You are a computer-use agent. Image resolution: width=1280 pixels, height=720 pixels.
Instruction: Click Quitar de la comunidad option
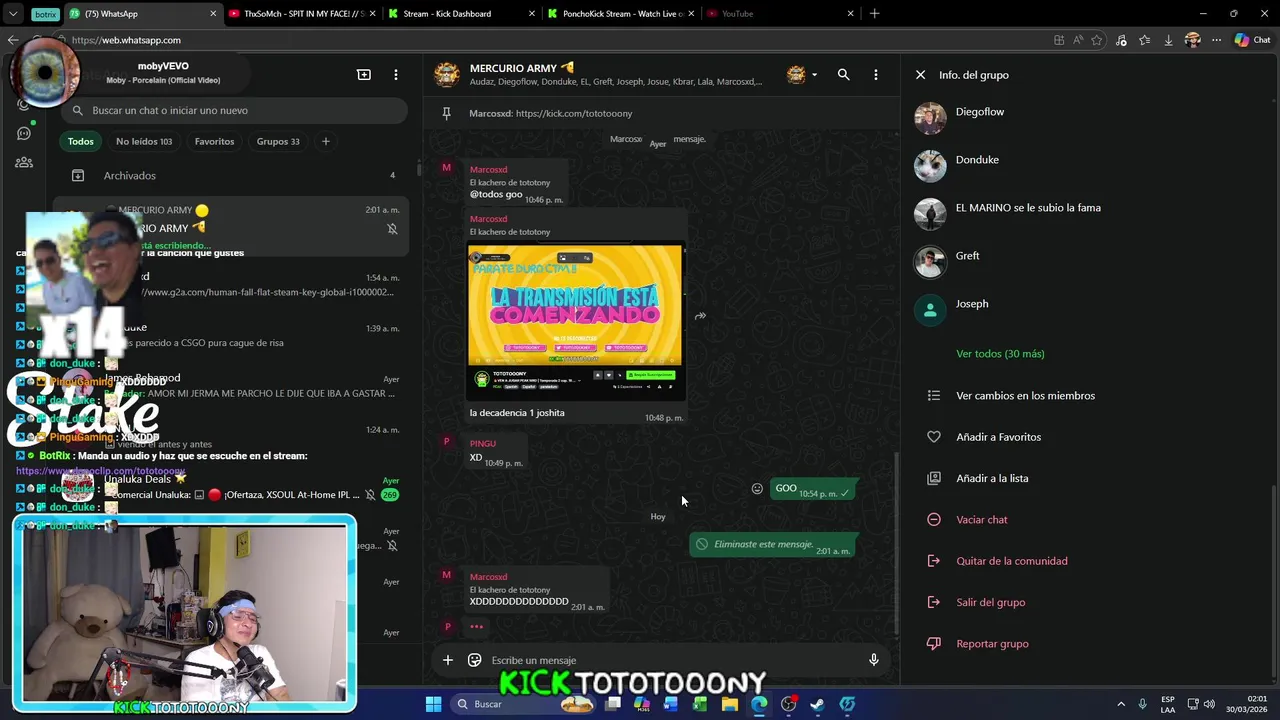[x=1012, y=561]
